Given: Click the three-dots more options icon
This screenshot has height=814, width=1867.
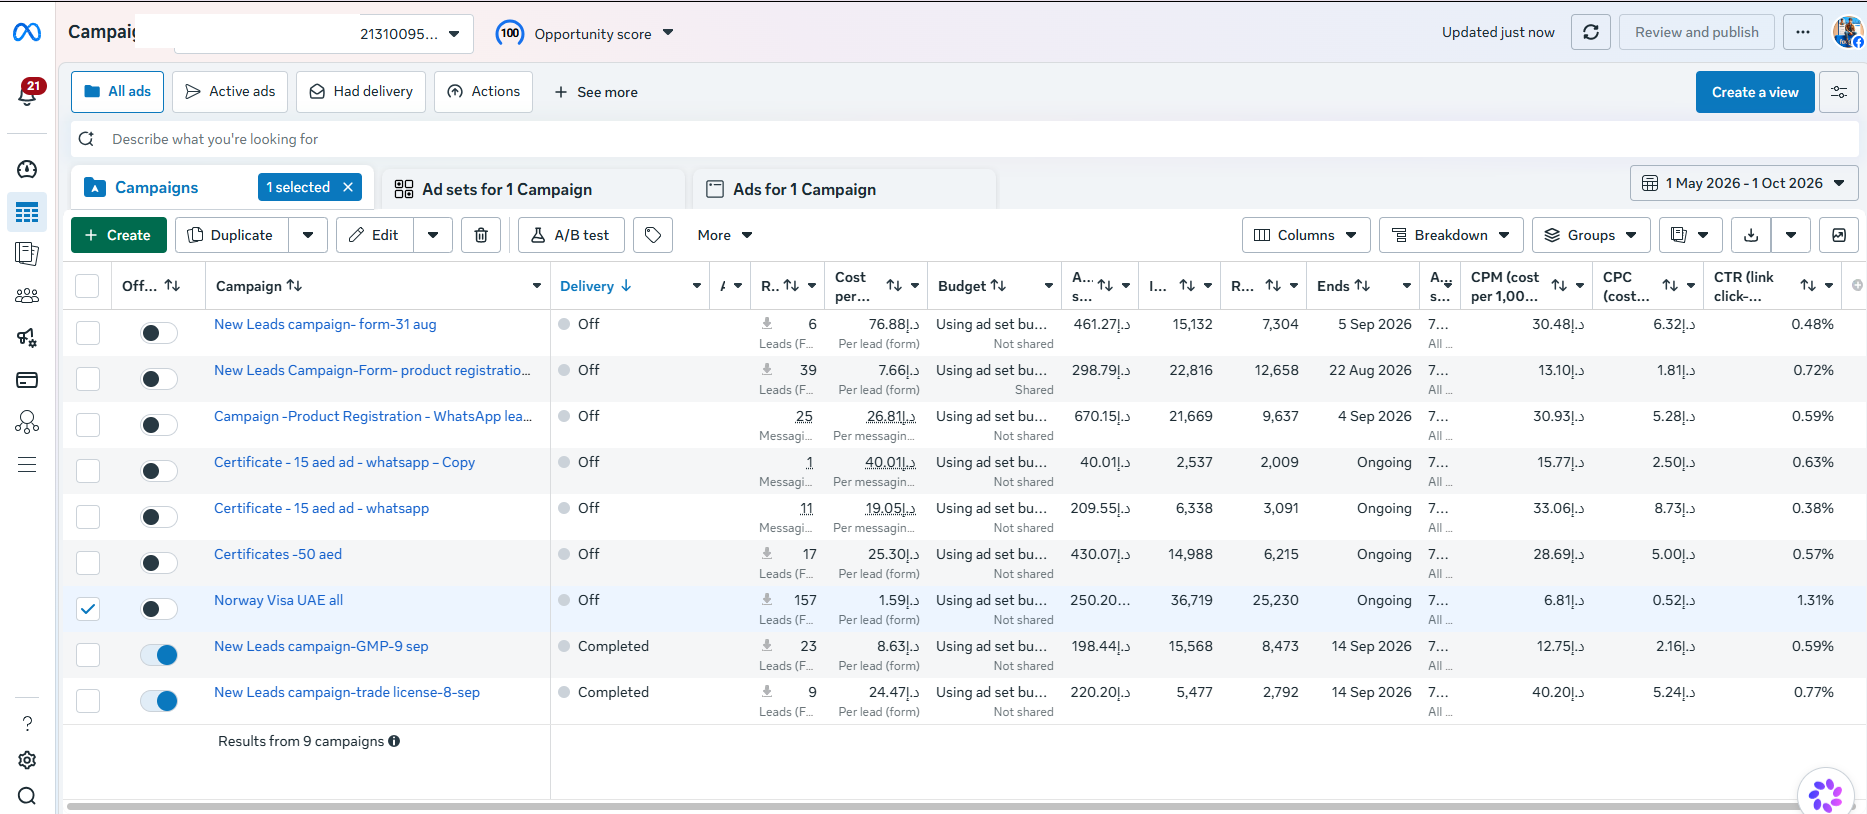Looking at the screenshot, I should click(1803, 32).
